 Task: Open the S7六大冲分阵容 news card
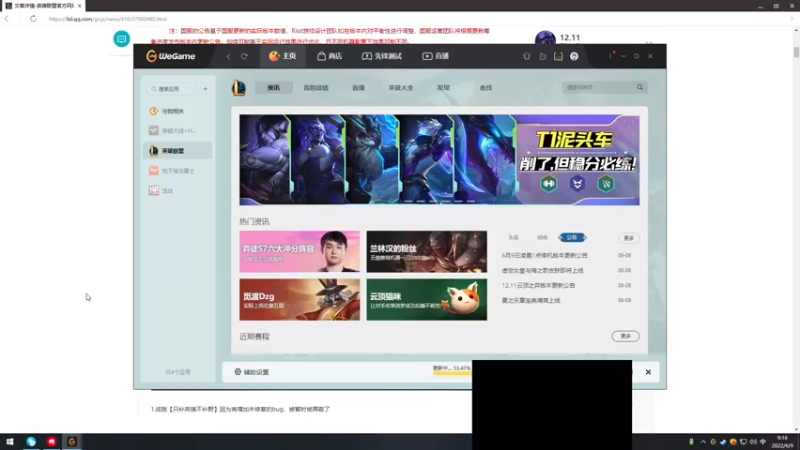[299, 252]
